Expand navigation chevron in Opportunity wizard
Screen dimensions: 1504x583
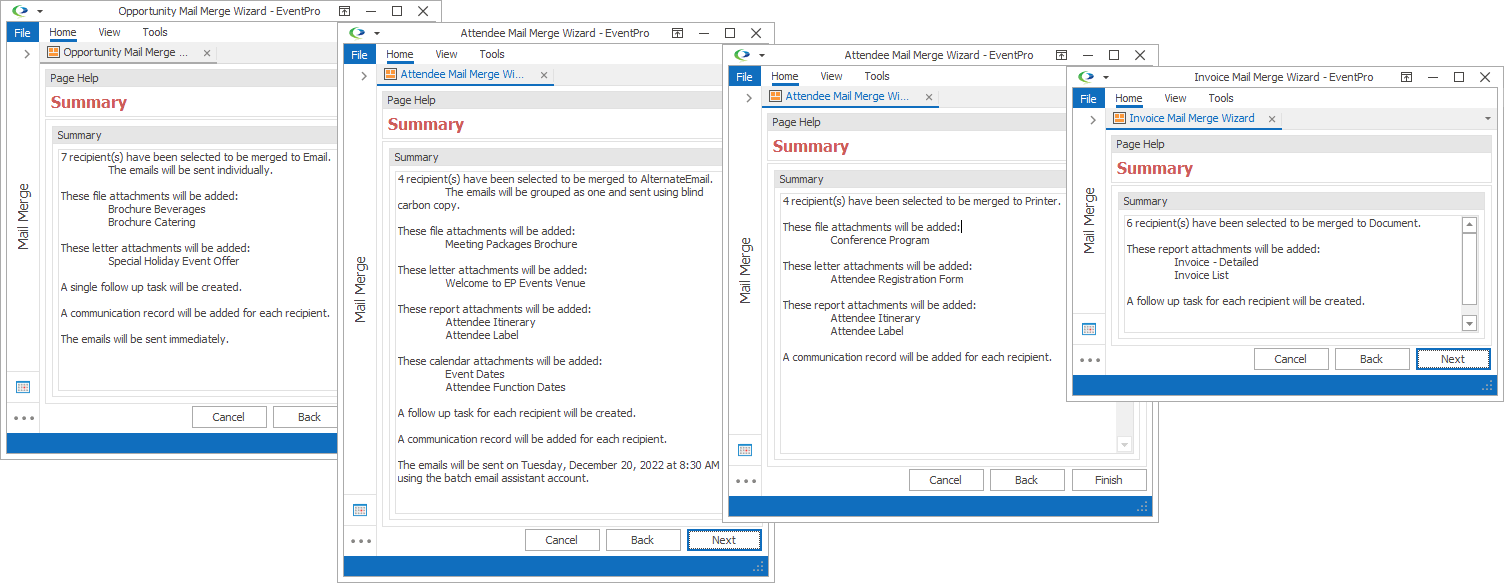[26, 54]
